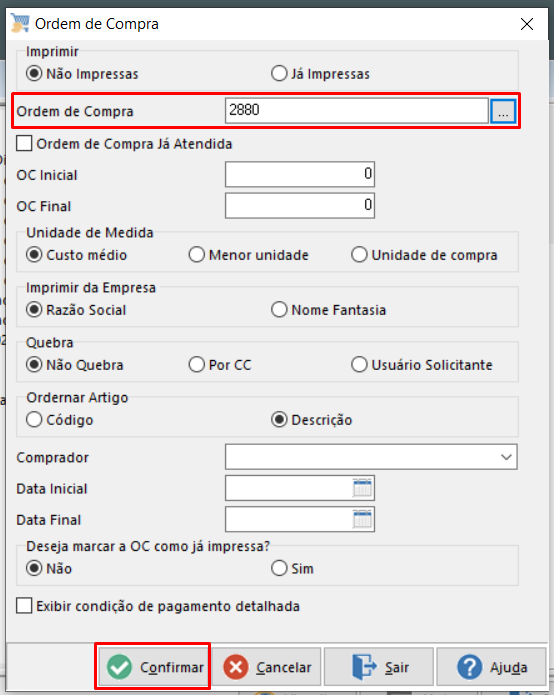
Task: Click the Ordem de Compra text field
Action: [357, 110]
